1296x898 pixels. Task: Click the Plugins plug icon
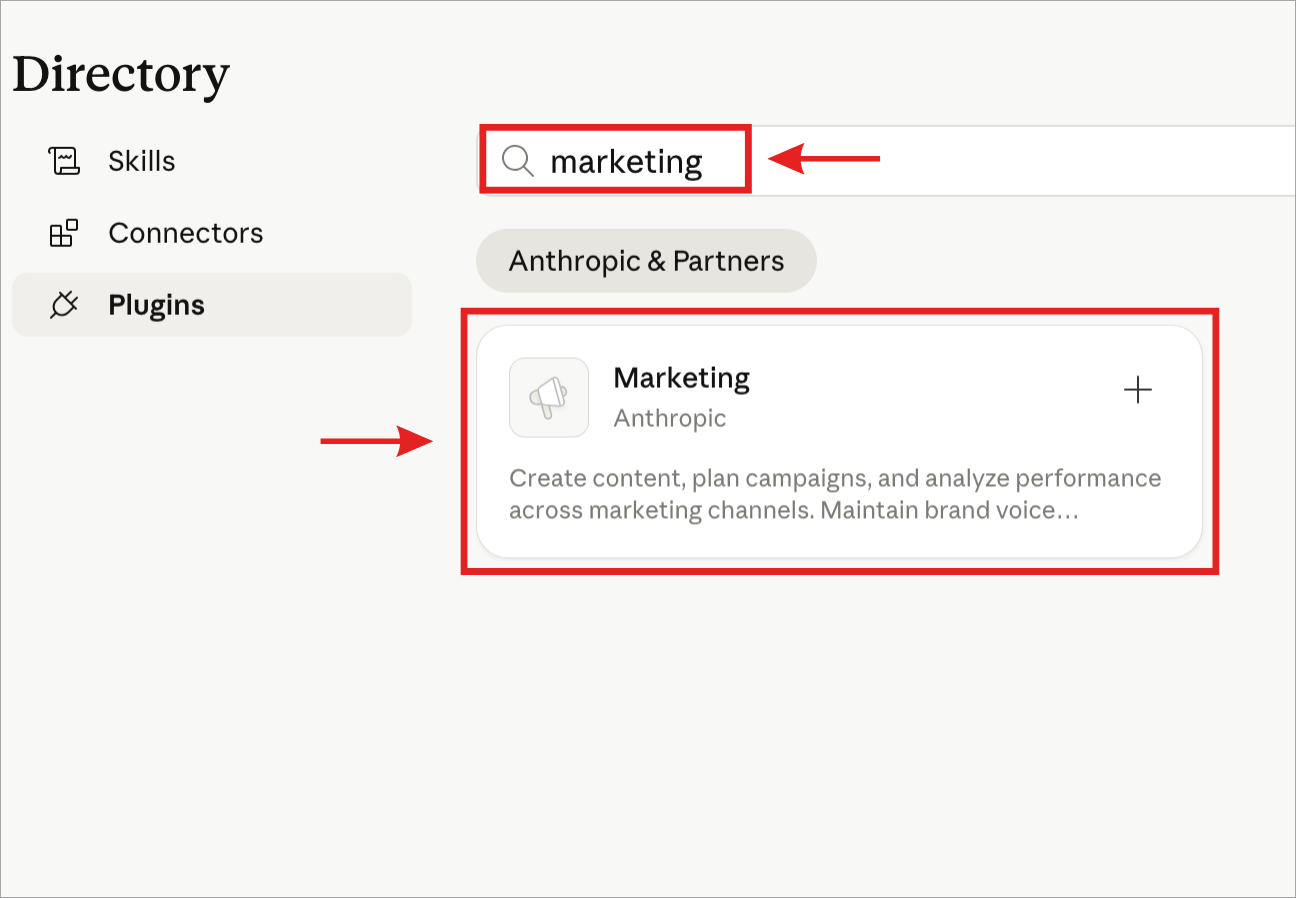click(64, 305)
